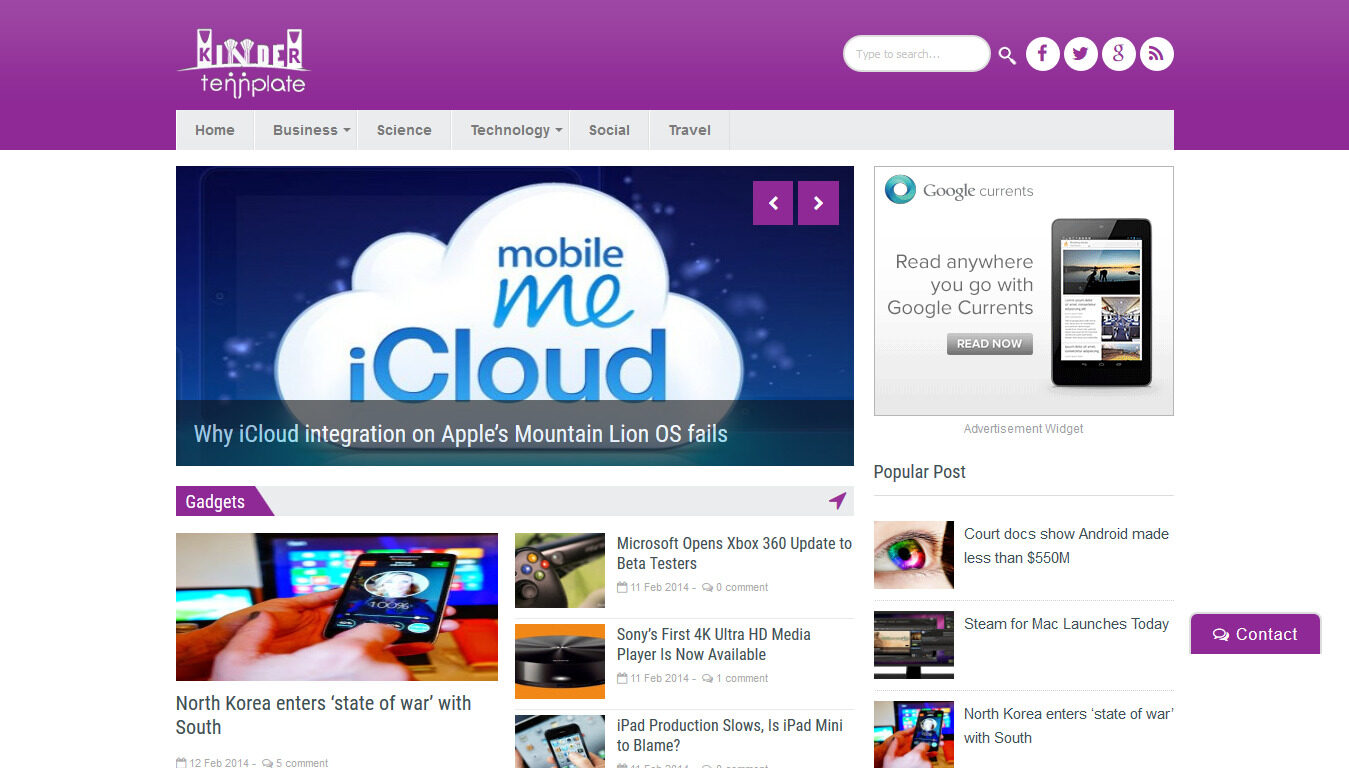Image resolution: width=1349 pixels, height=768 pixels.
Task: Open Sony's First 4K Ultra HD article
Action: click(x=714, y=644)
